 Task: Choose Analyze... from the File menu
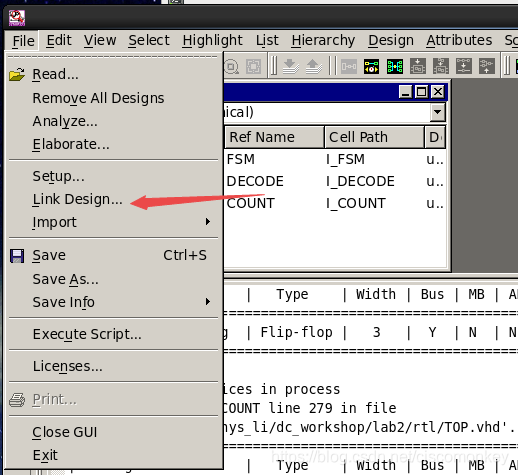[x=113, y=121]
